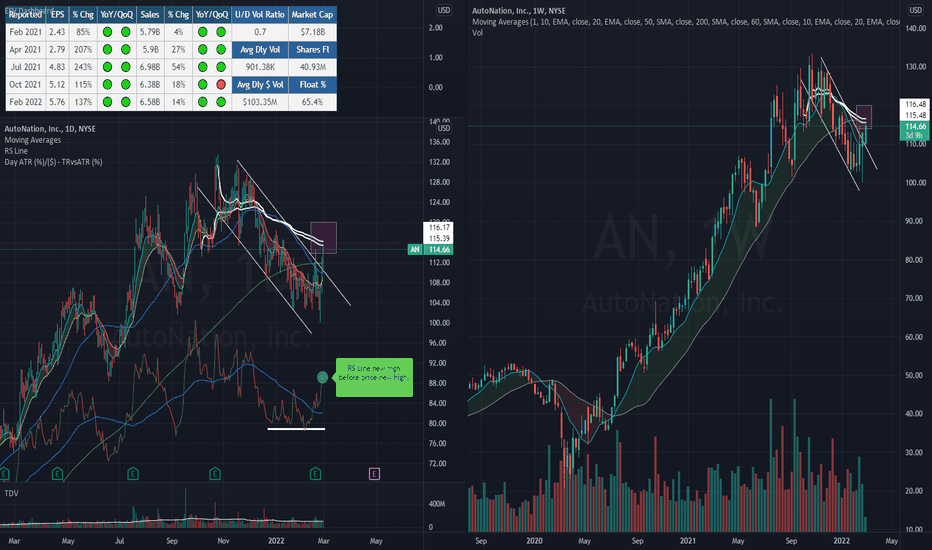
Task: Click the earnings E marker near July 2021
Action: [133, 473]
